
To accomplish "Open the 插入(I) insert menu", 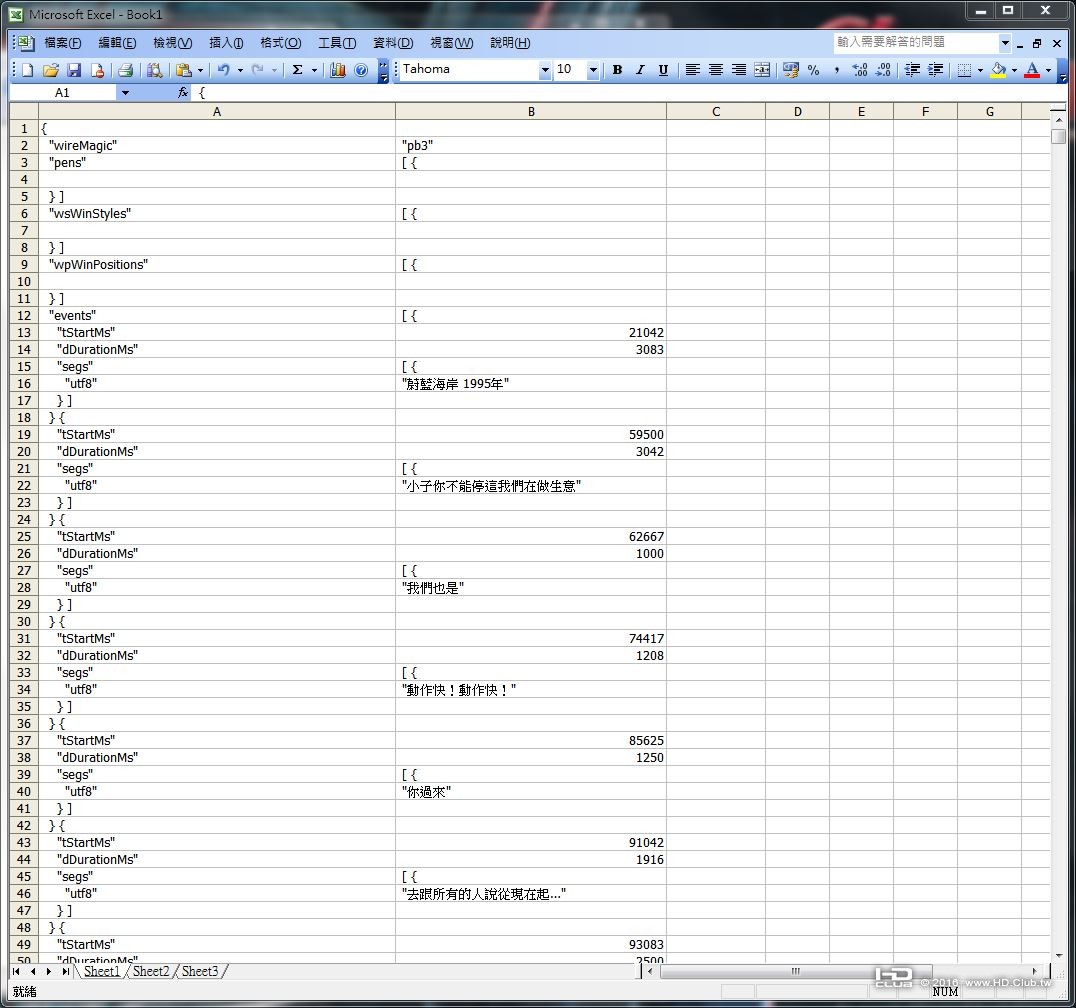I will tap(226, 43).
